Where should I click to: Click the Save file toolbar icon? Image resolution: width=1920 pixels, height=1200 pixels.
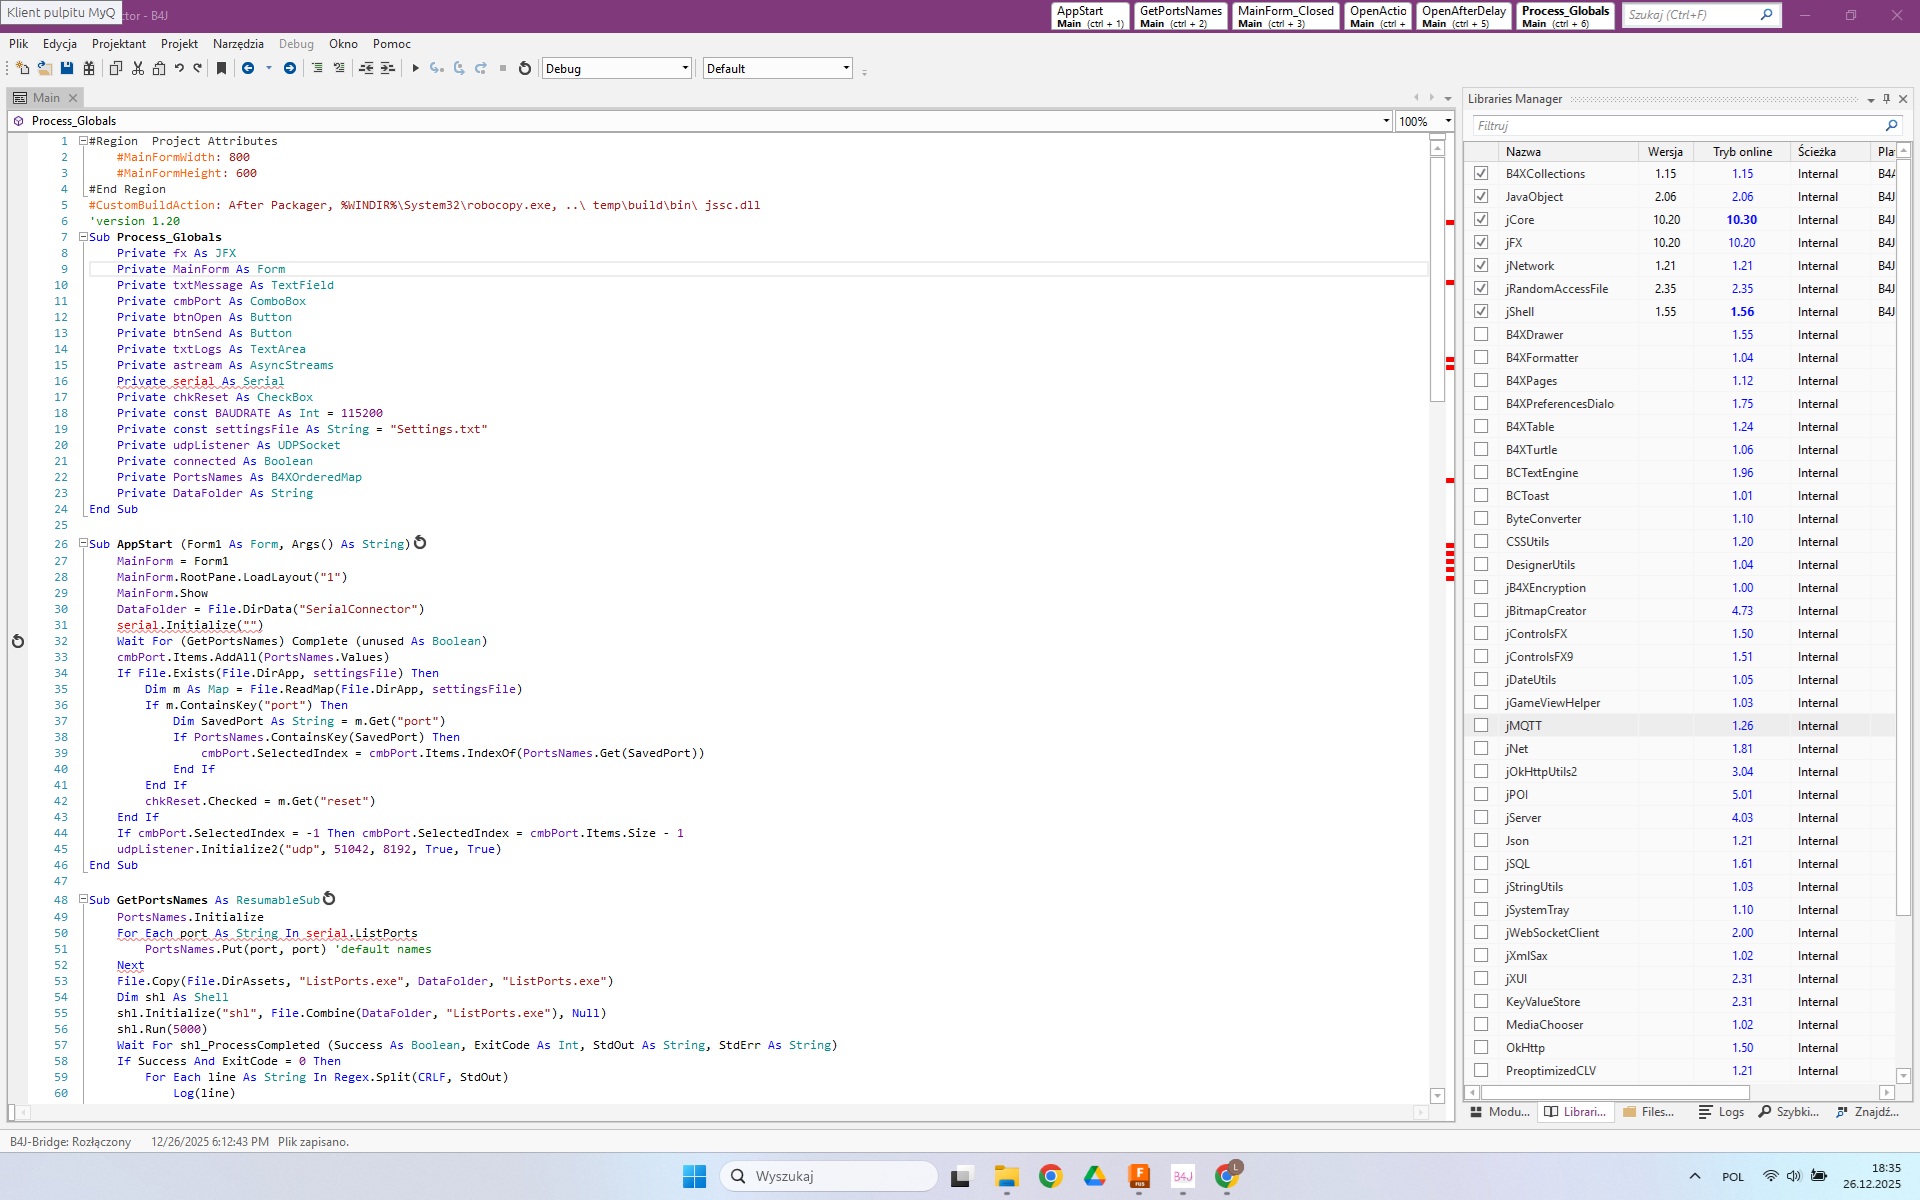[67, 68]
